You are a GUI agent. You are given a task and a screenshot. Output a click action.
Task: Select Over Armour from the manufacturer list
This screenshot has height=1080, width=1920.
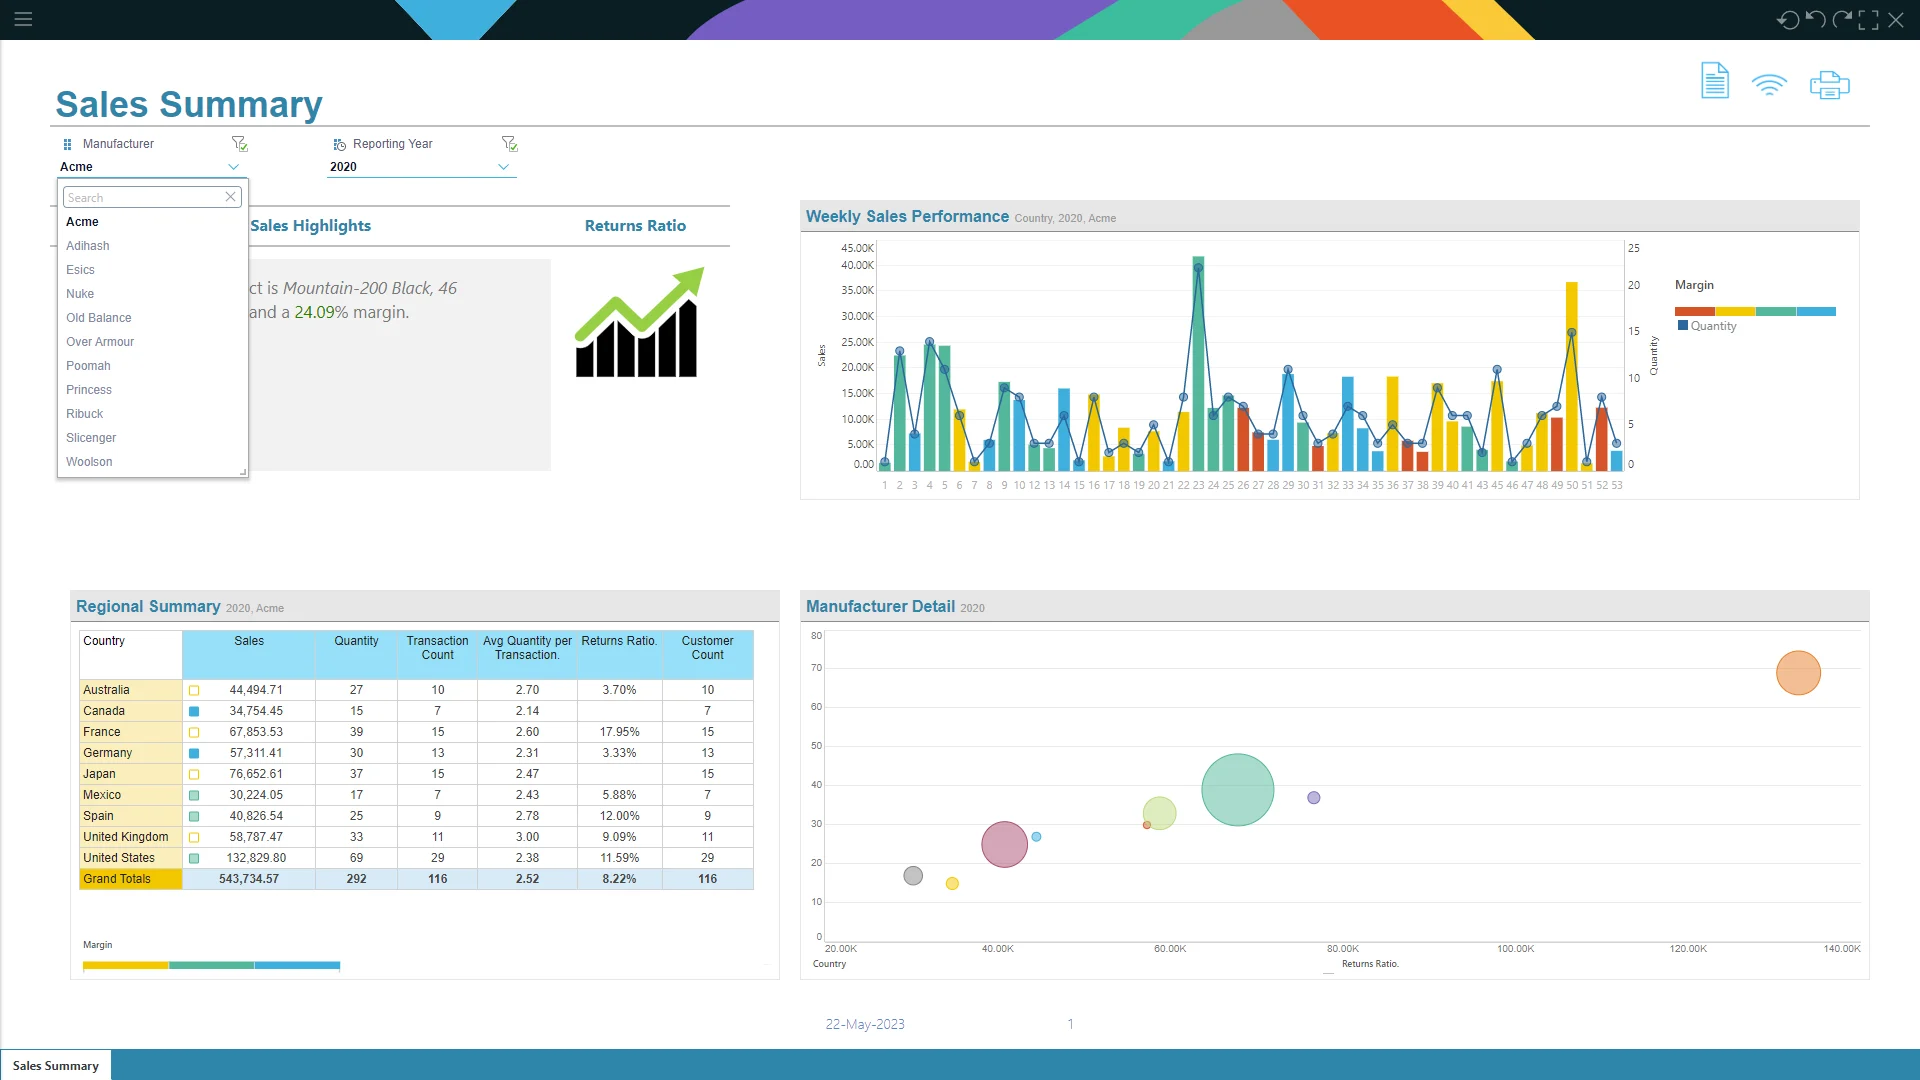point(100,342)
